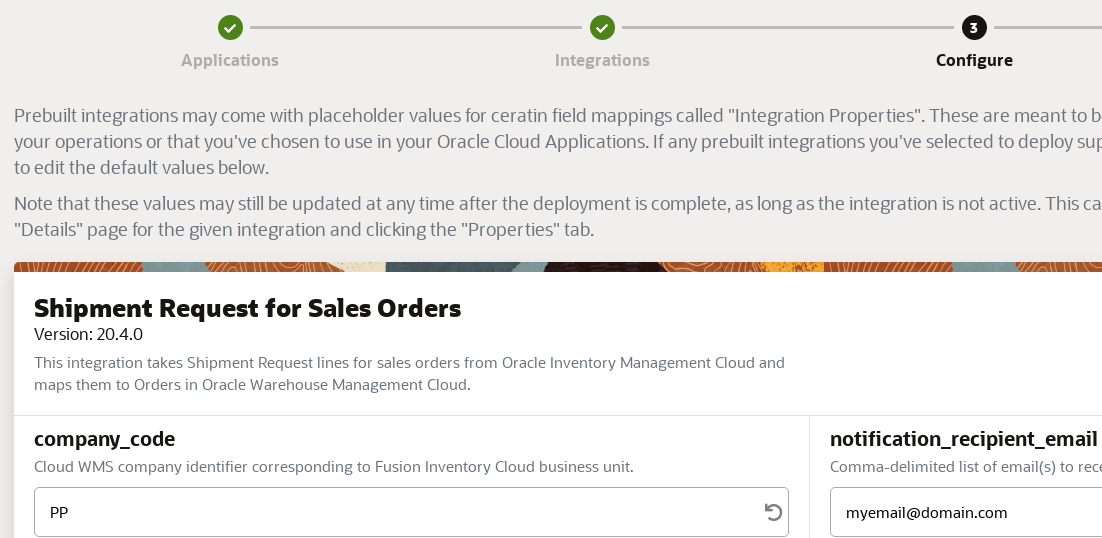Click the company_code field label
The width and height of the screenshot is (1102, 538).
click(104, 438)
